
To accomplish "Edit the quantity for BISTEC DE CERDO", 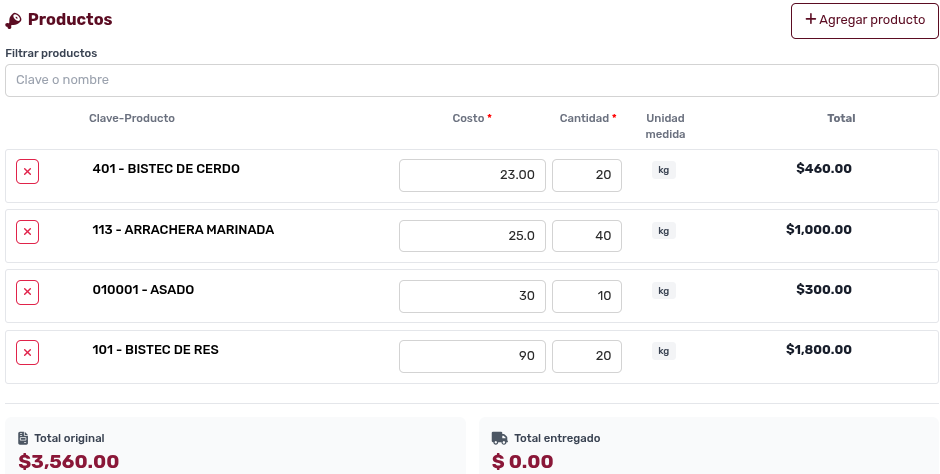I will (x=587, y=175).
